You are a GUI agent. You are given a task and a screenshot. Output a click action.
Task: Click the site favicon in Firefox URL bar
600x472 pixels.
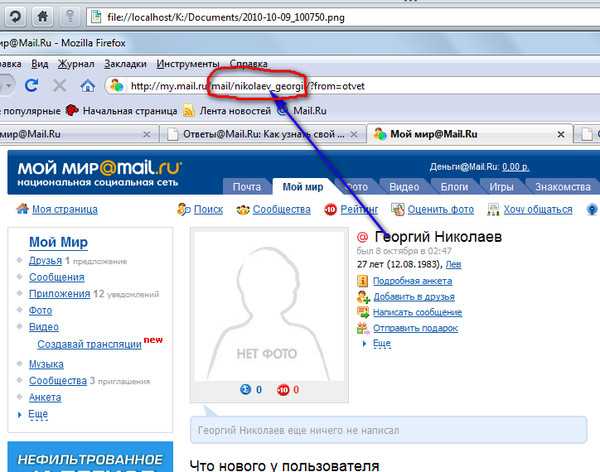[117, 86]
